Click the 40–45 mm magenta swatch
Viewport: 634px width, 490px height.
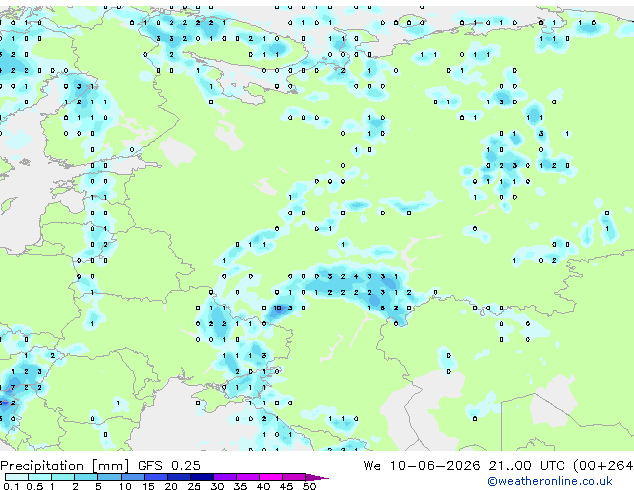point(271,477)
